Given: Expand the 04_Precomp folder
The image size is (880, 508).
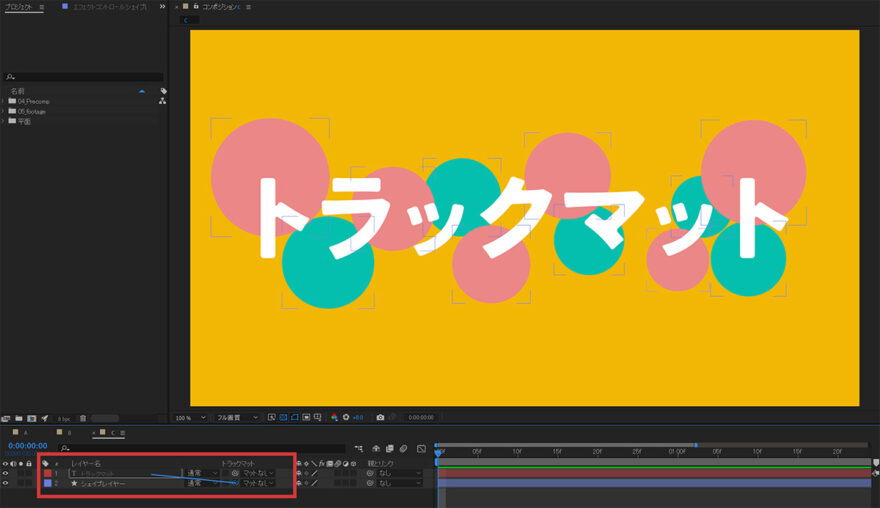Looking at the screenshot, I should pos(3,101).
